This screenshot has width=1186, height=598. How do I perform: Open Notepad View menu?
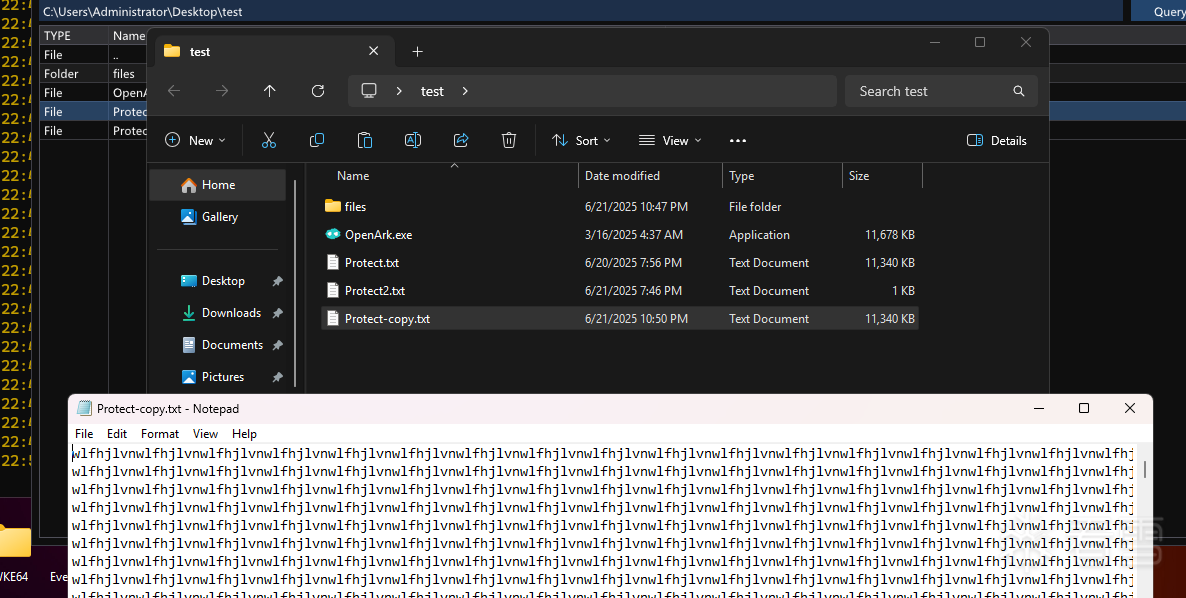(x=205, y=434)
